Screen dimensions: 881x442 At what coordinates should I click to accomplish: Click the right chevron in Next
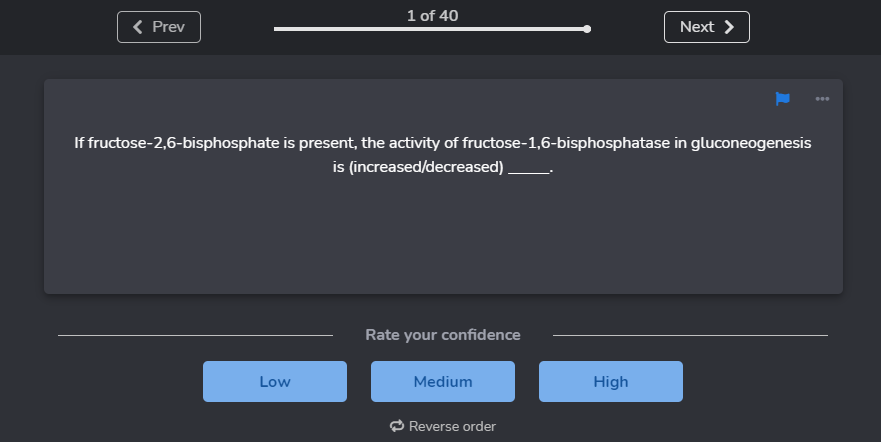point(729,27)
